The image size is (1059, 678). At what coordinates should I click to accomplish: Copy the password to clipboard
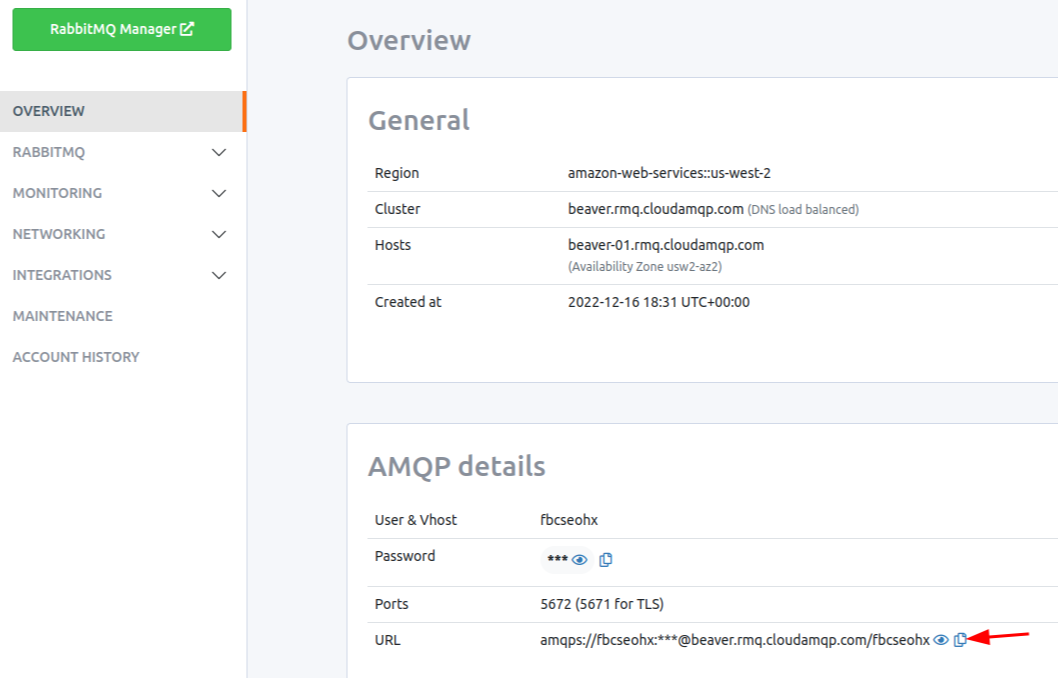pos(606,560)
